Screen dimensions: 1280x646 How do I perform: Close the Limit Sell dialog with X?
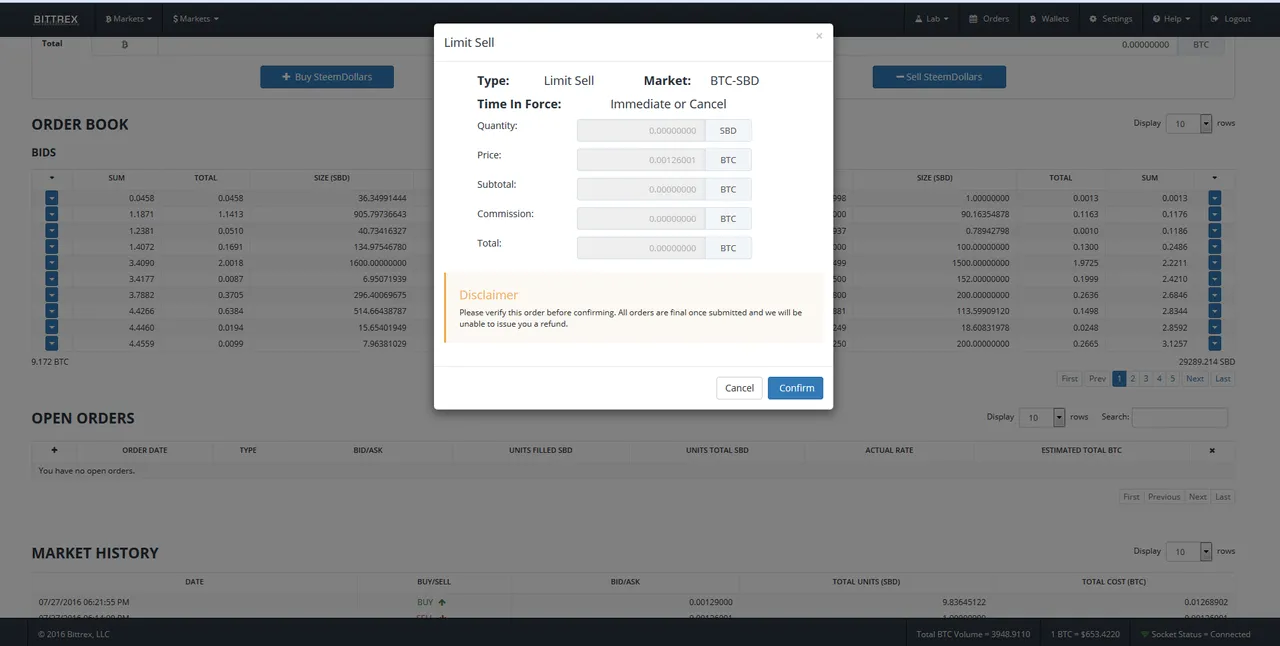(x=819, y=36)
